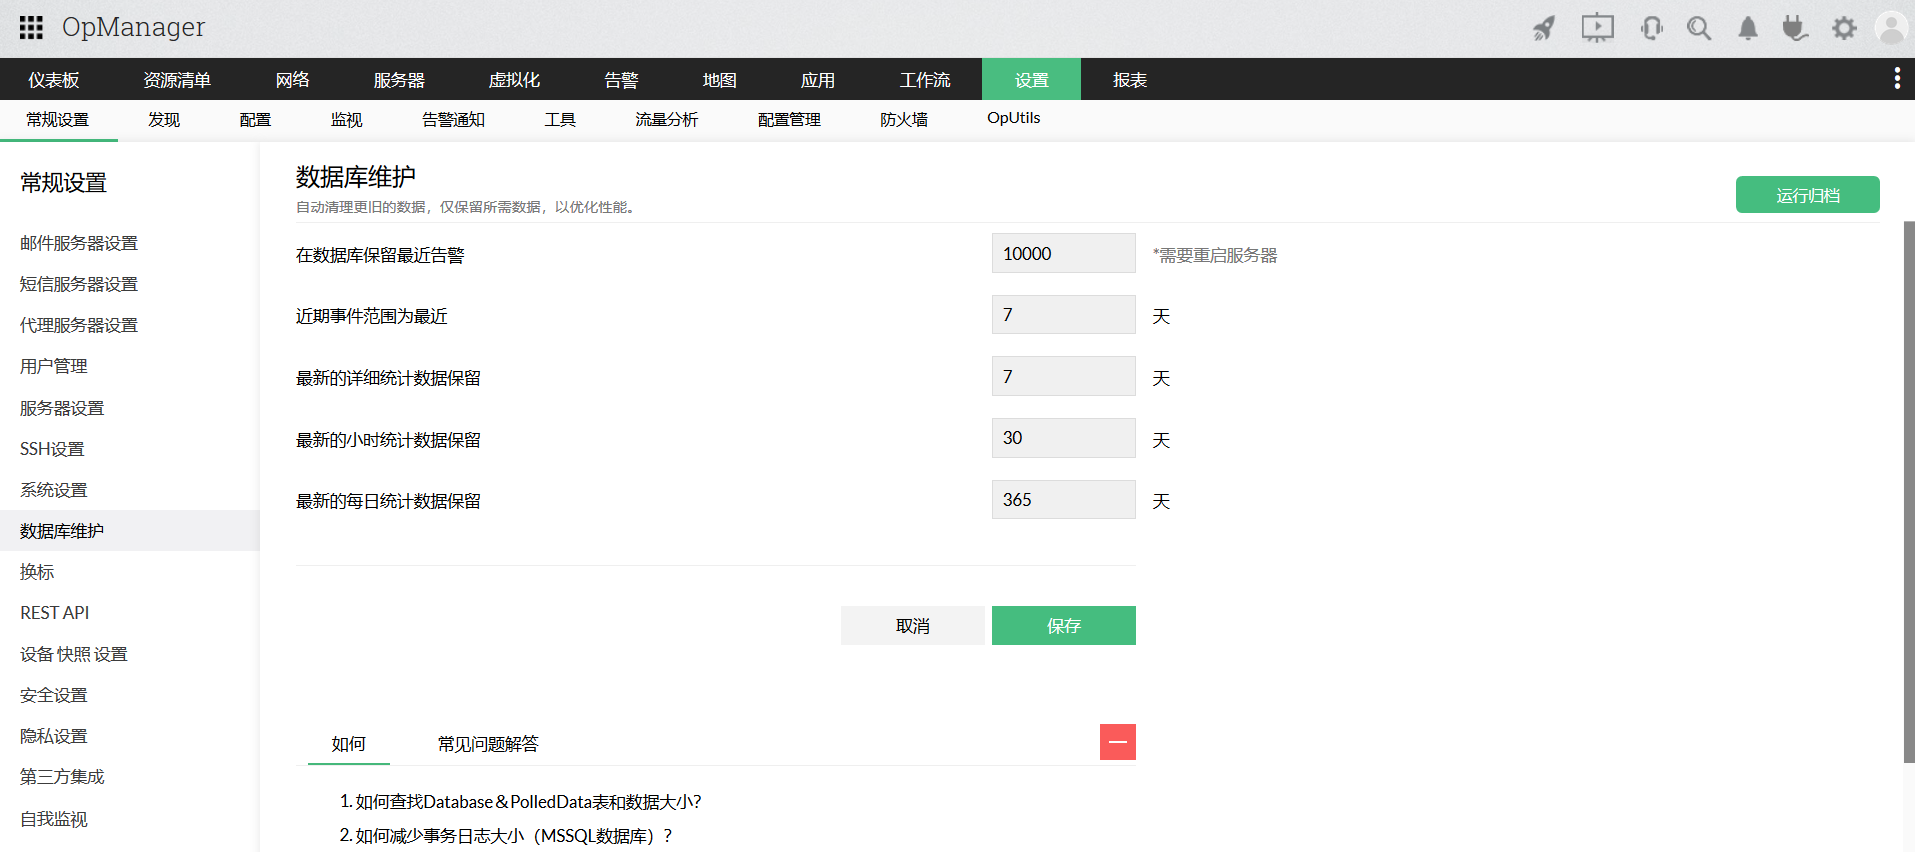Click the page vertical scrollbar

[x=1909, y=492]
